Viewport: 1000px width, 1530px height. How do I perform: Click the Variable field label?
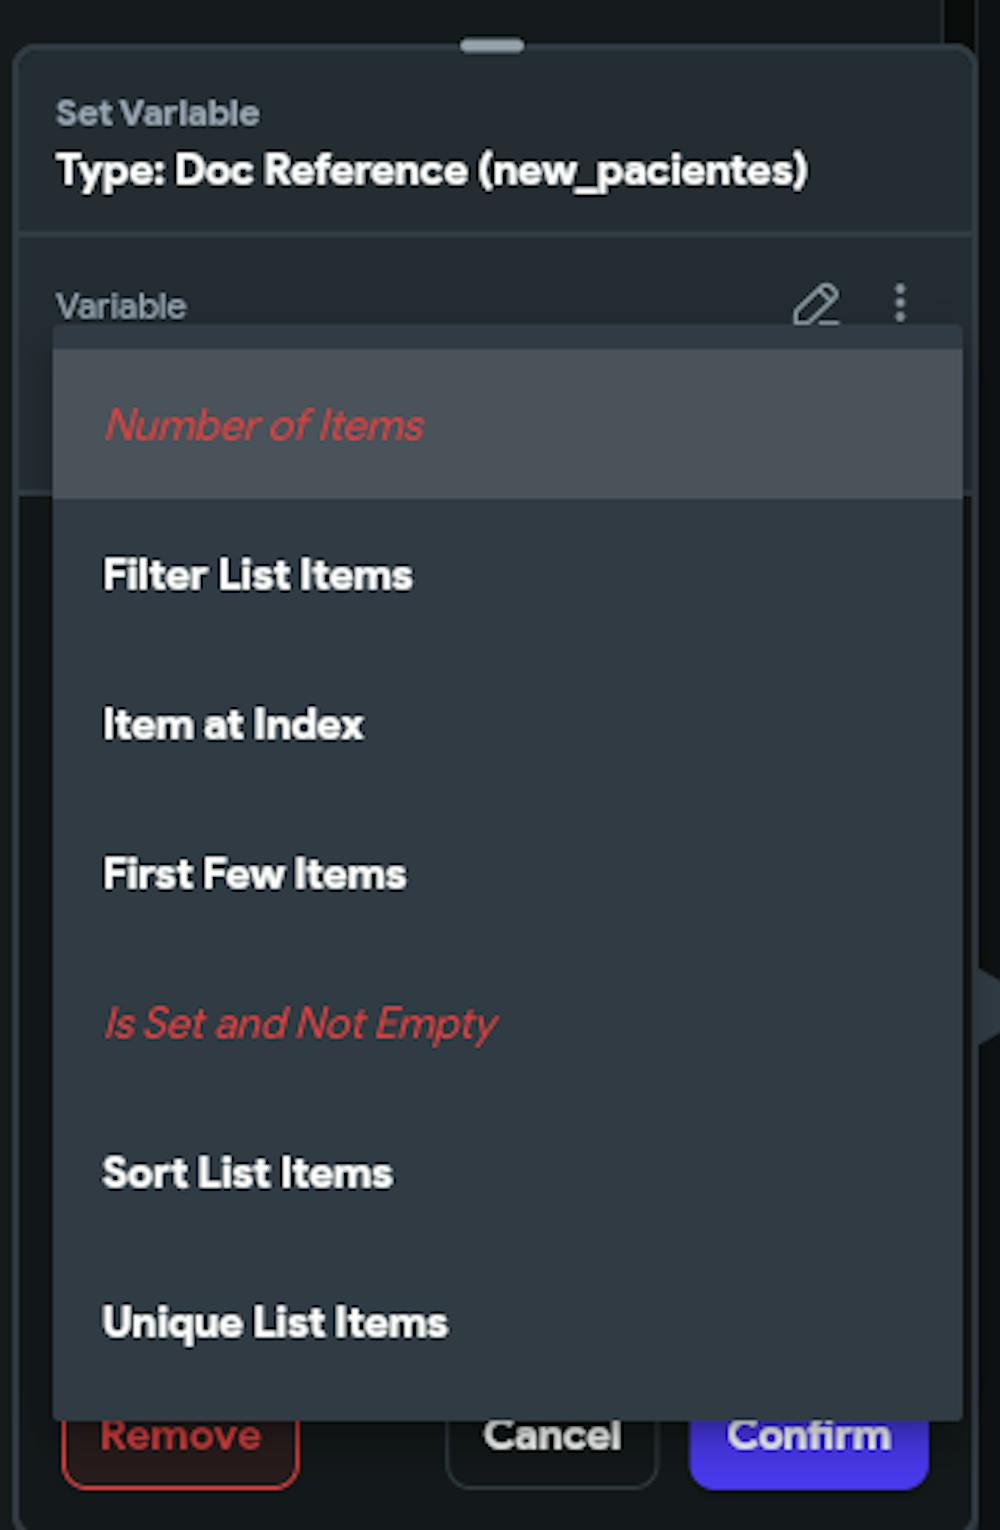121,306
